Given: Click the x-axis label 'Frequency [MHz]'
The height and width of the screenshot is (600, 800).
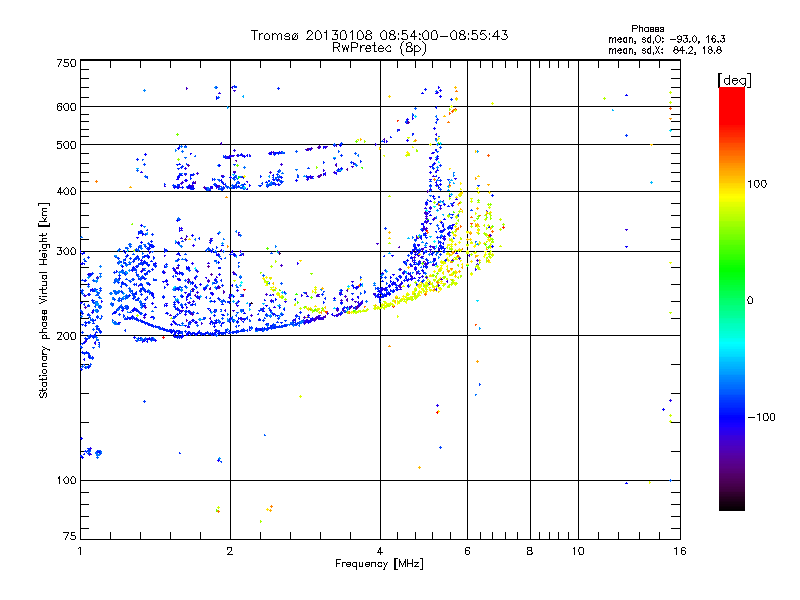Looking at the screenshot, I should point(379,564).
